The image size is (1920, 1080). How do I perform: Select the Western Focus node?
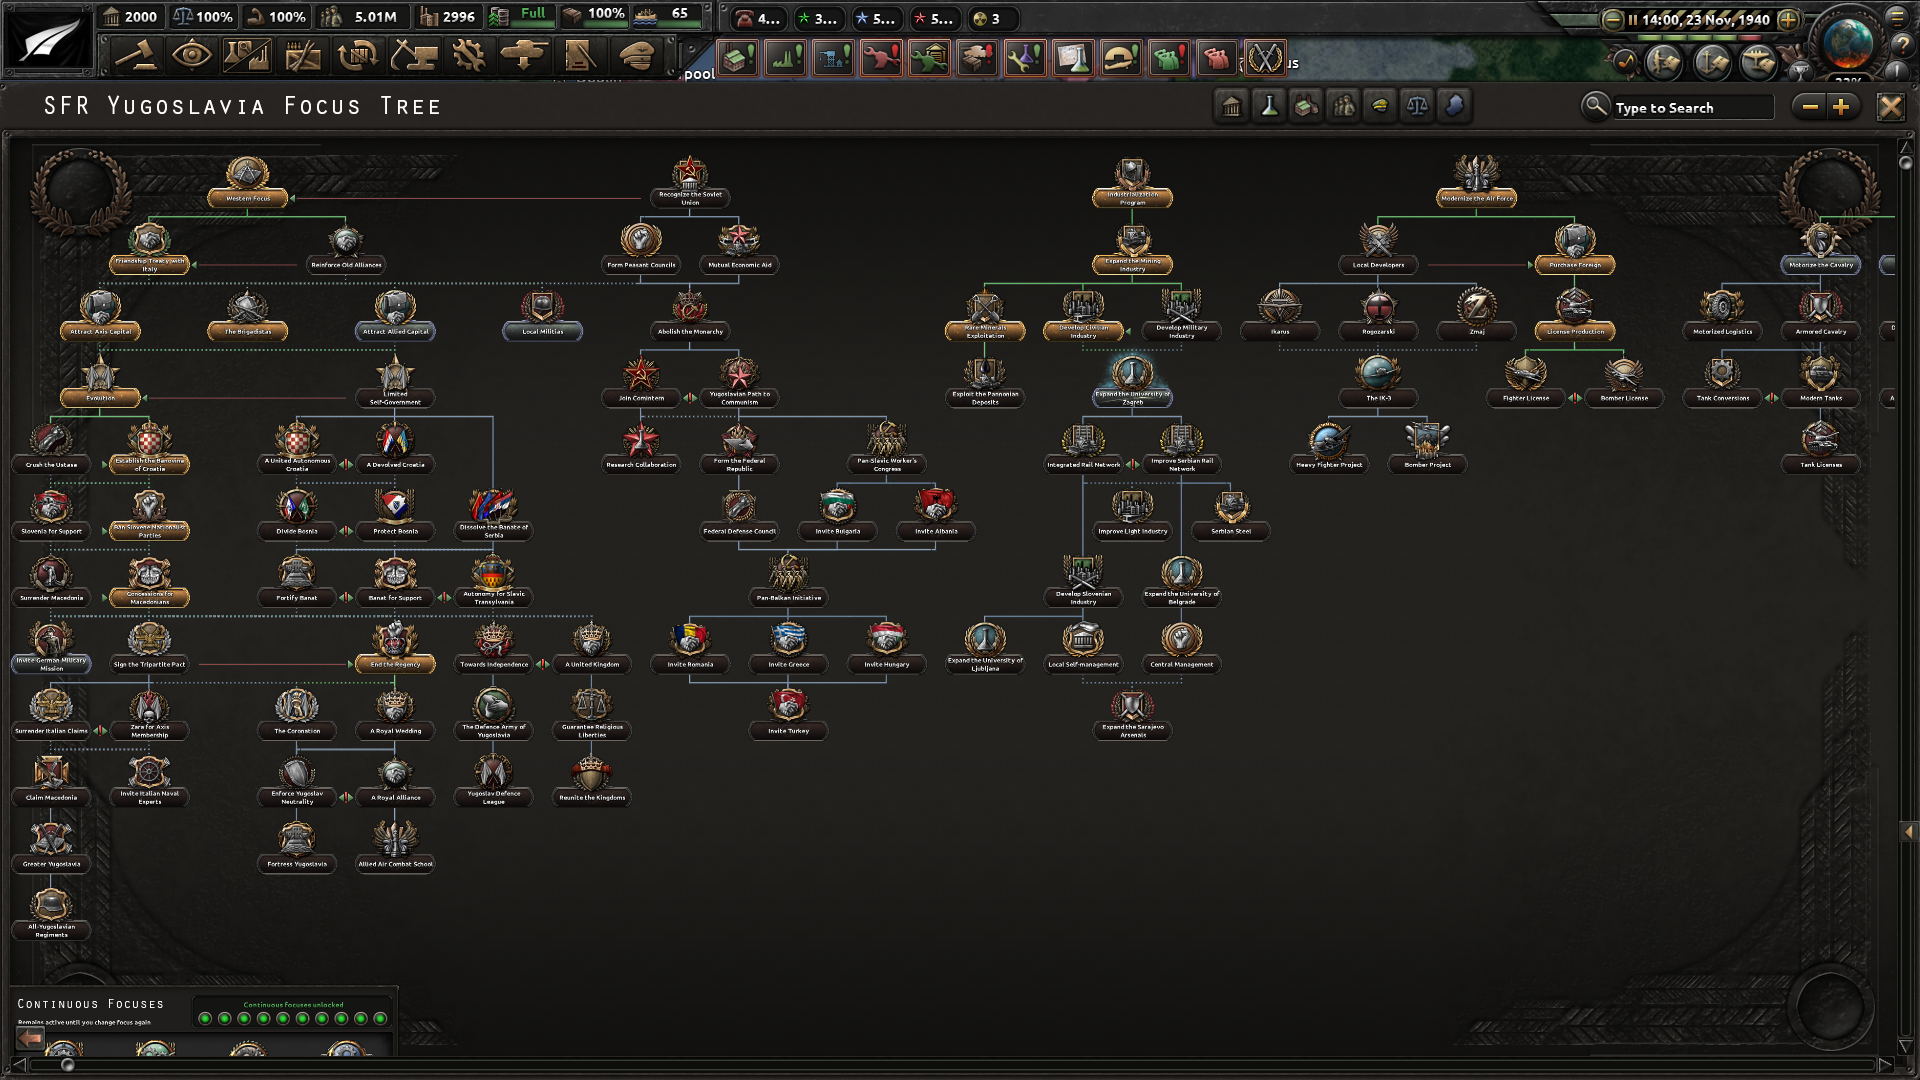pos(247,182)
